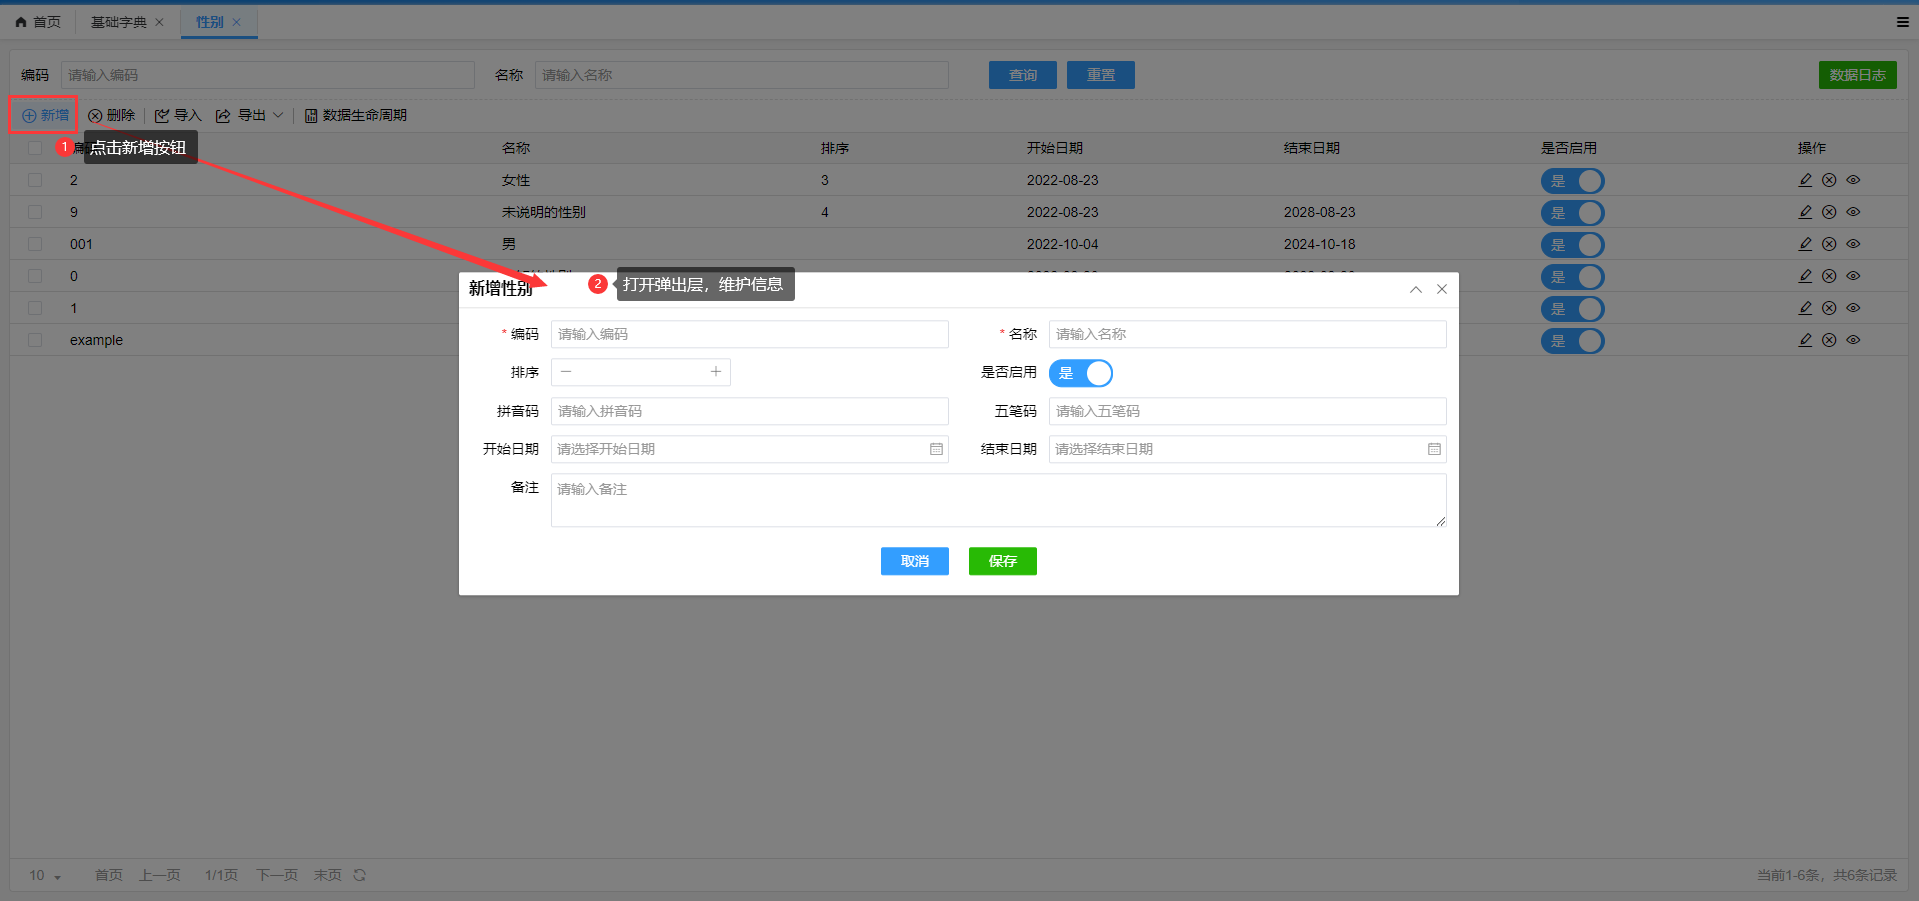
Task: Open the end date calendar picker icon
Action: (x=1434, y=449)
